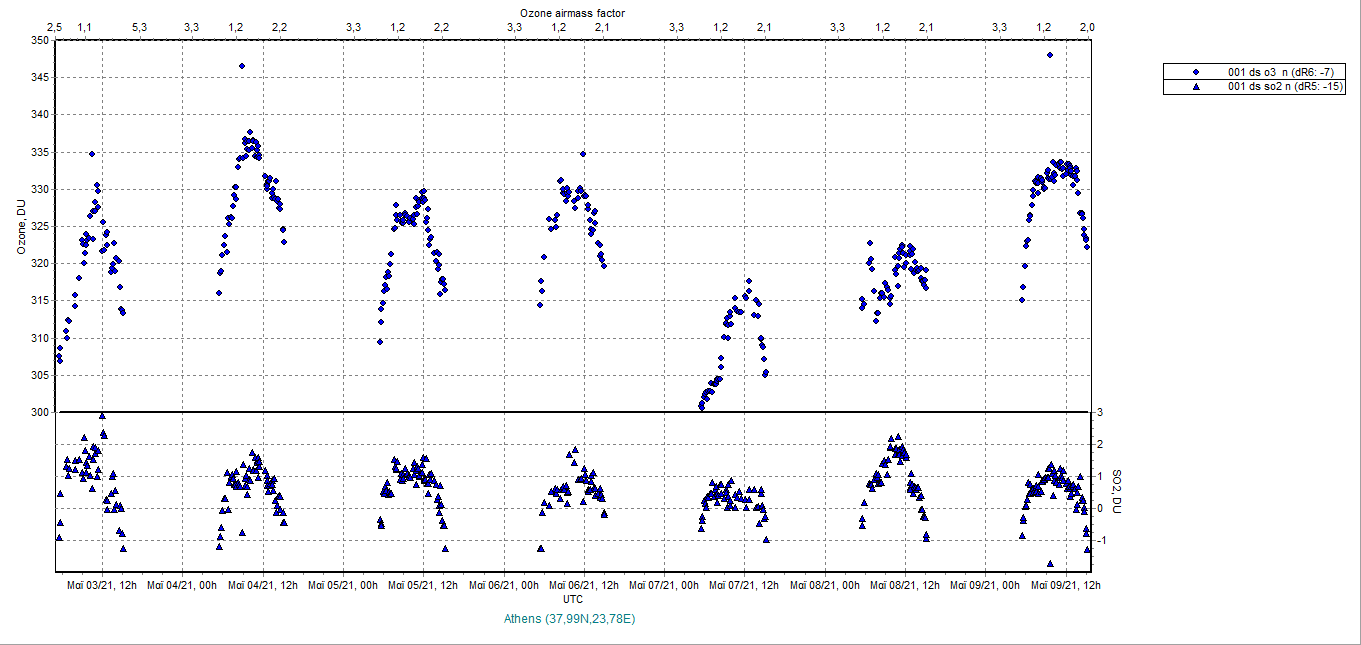Pick the highest ozone point on Mai 09
This screenshot has height=645, width=1361.
tap(1049, 55)
